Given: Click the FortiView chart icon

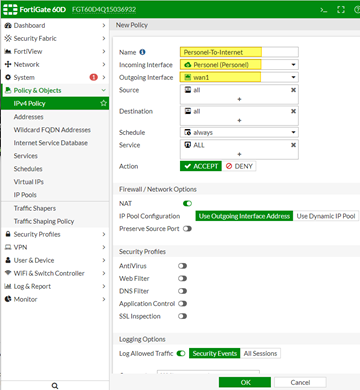Looking at the screenshot, I should point(8,51).
